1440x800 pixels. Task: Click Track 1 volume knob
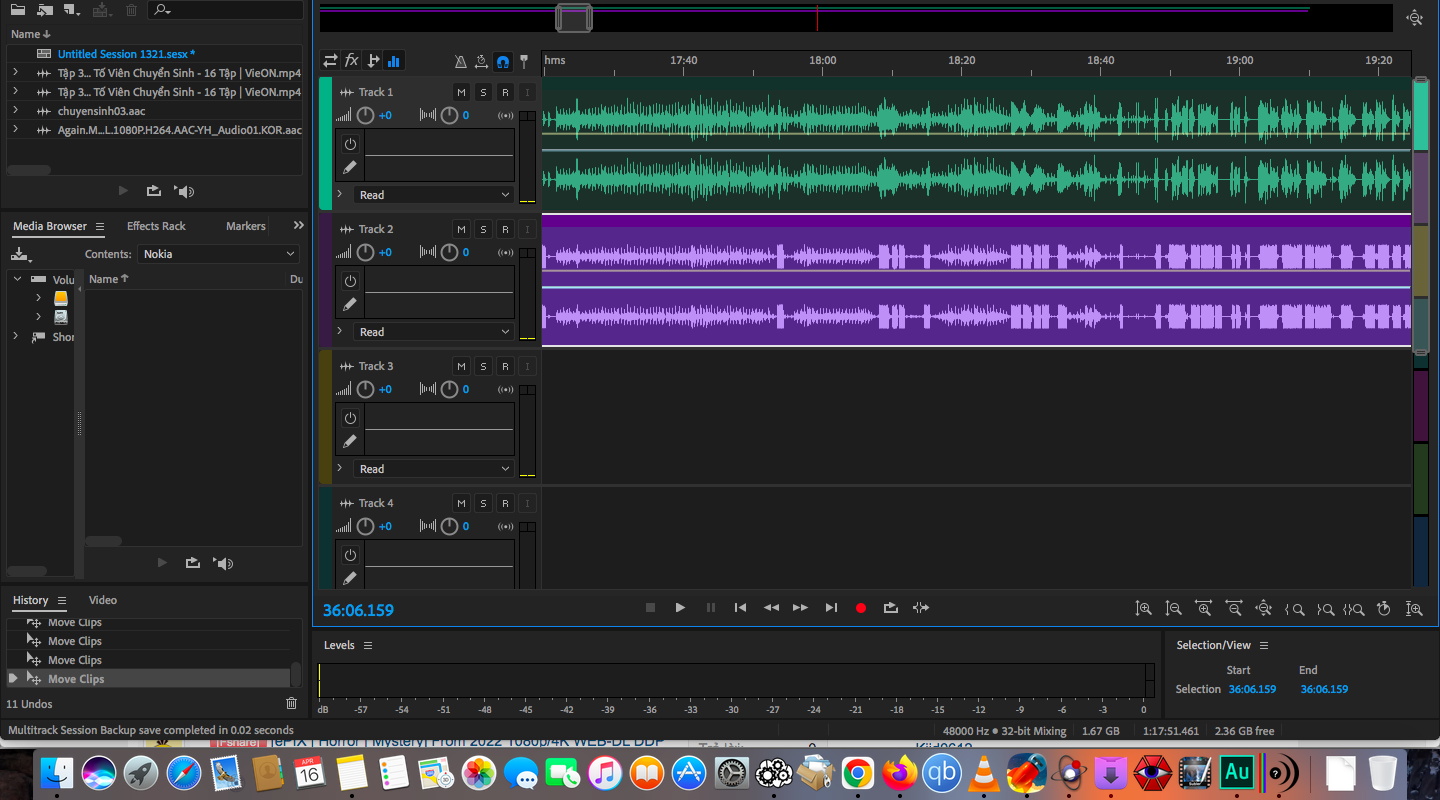pyautogui.click(x=366, y=115)
